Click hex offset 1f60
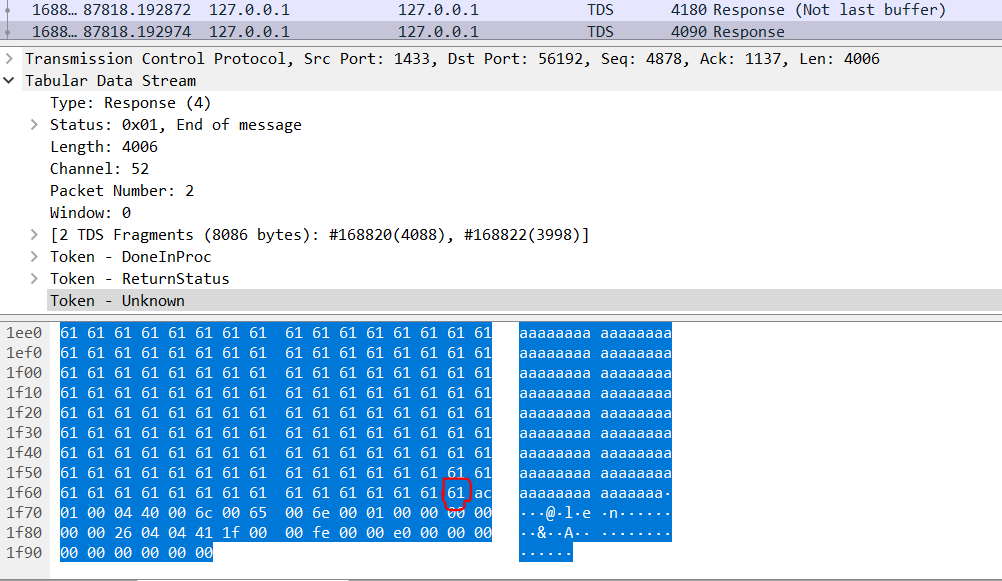The width and height of the screenshot is (1002, 581). (24, 493)
